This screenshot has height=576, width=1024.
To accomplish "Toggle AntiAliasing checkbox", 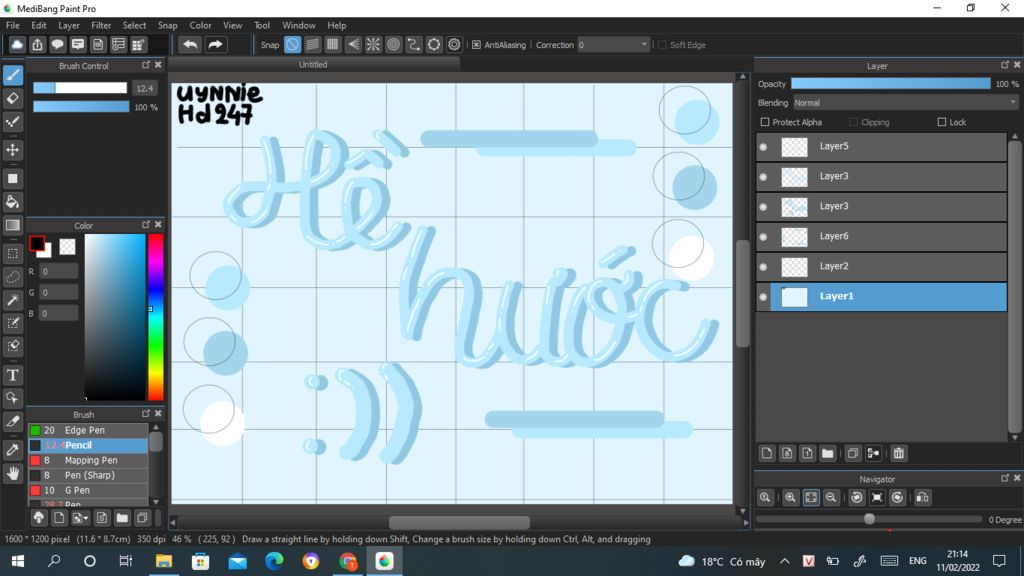I will click(x=476, y=44).
